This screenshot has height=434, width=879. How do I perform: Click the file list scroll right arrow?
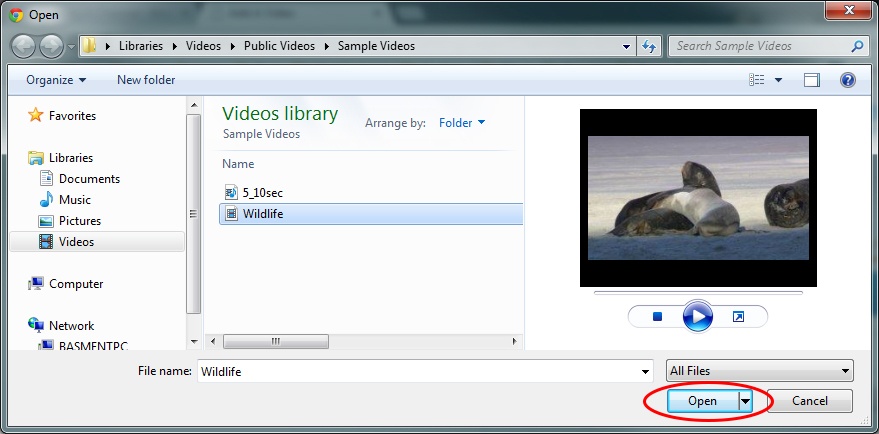point(515,341)
